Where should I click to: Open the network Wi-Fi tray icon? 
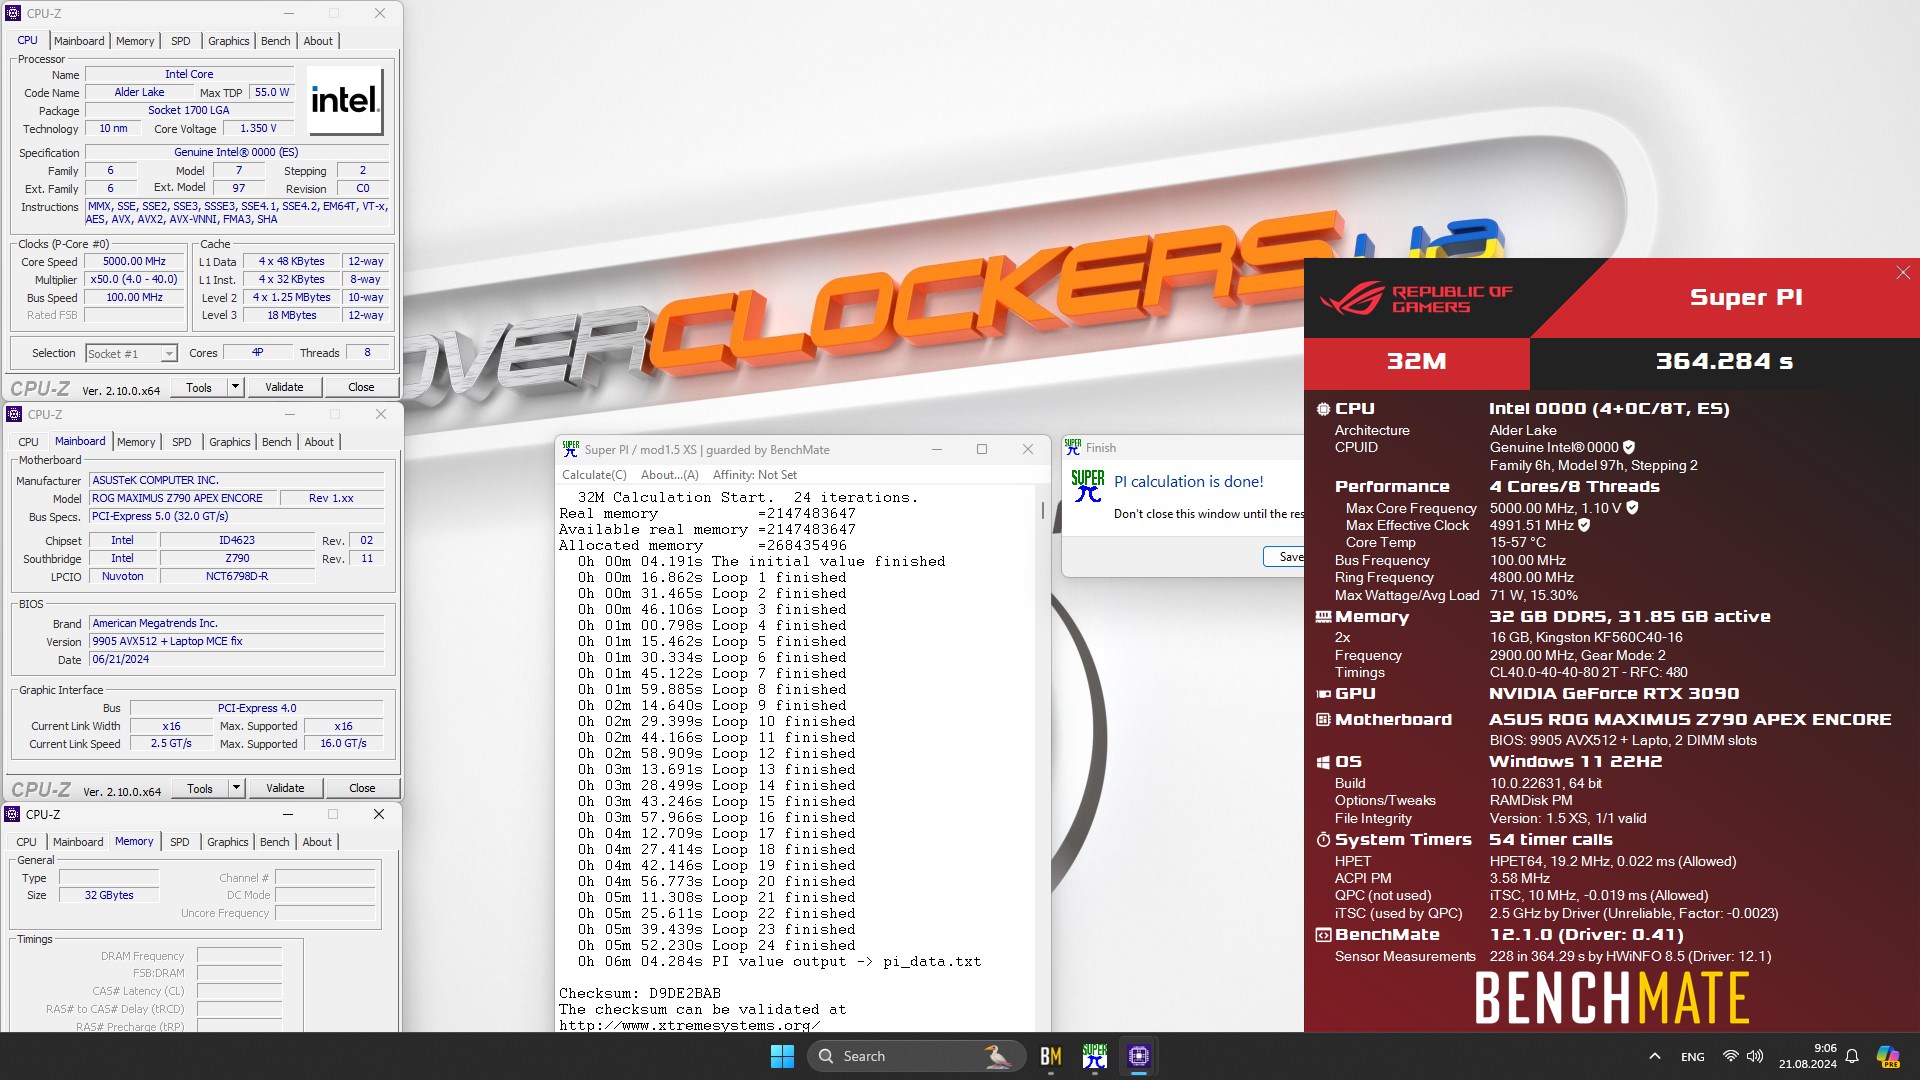click(1730, 1056)
